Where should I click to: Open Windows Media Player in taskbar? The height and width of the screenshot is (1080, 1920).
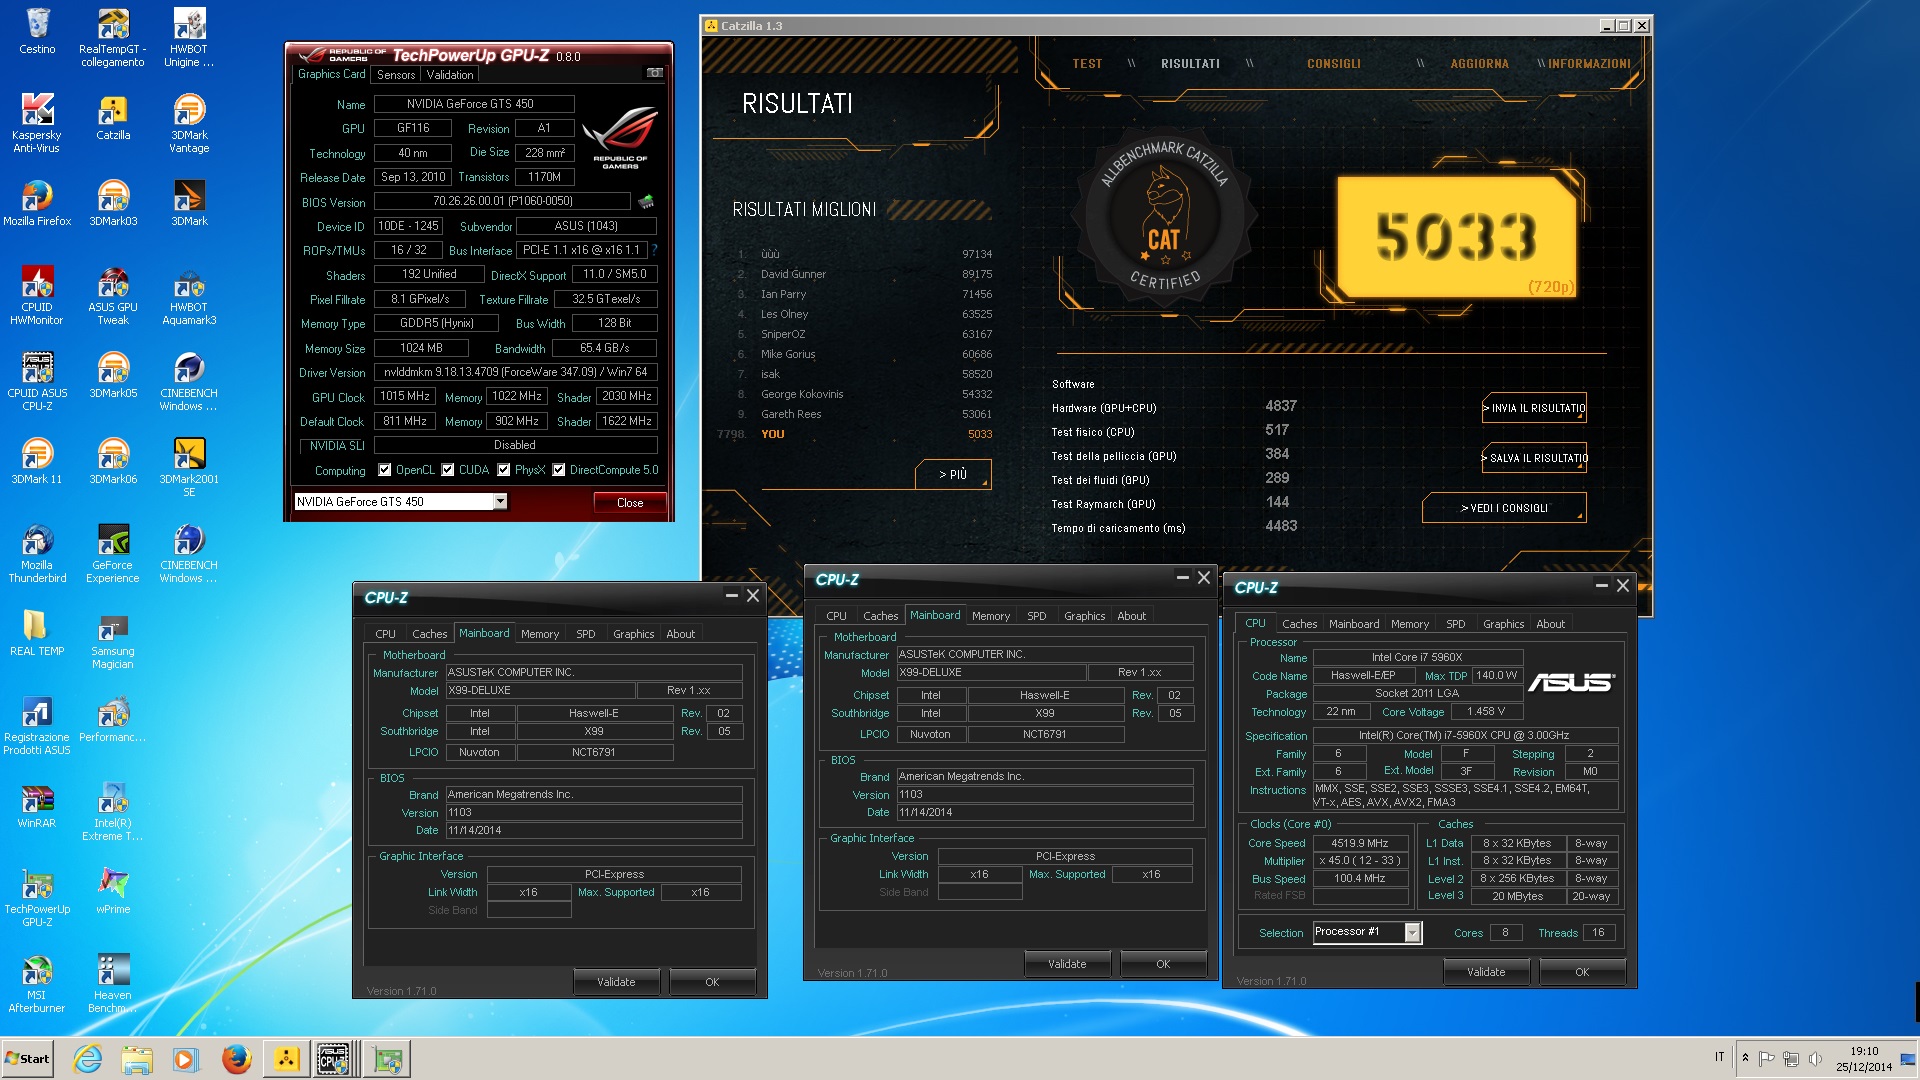coord(186,1059)
